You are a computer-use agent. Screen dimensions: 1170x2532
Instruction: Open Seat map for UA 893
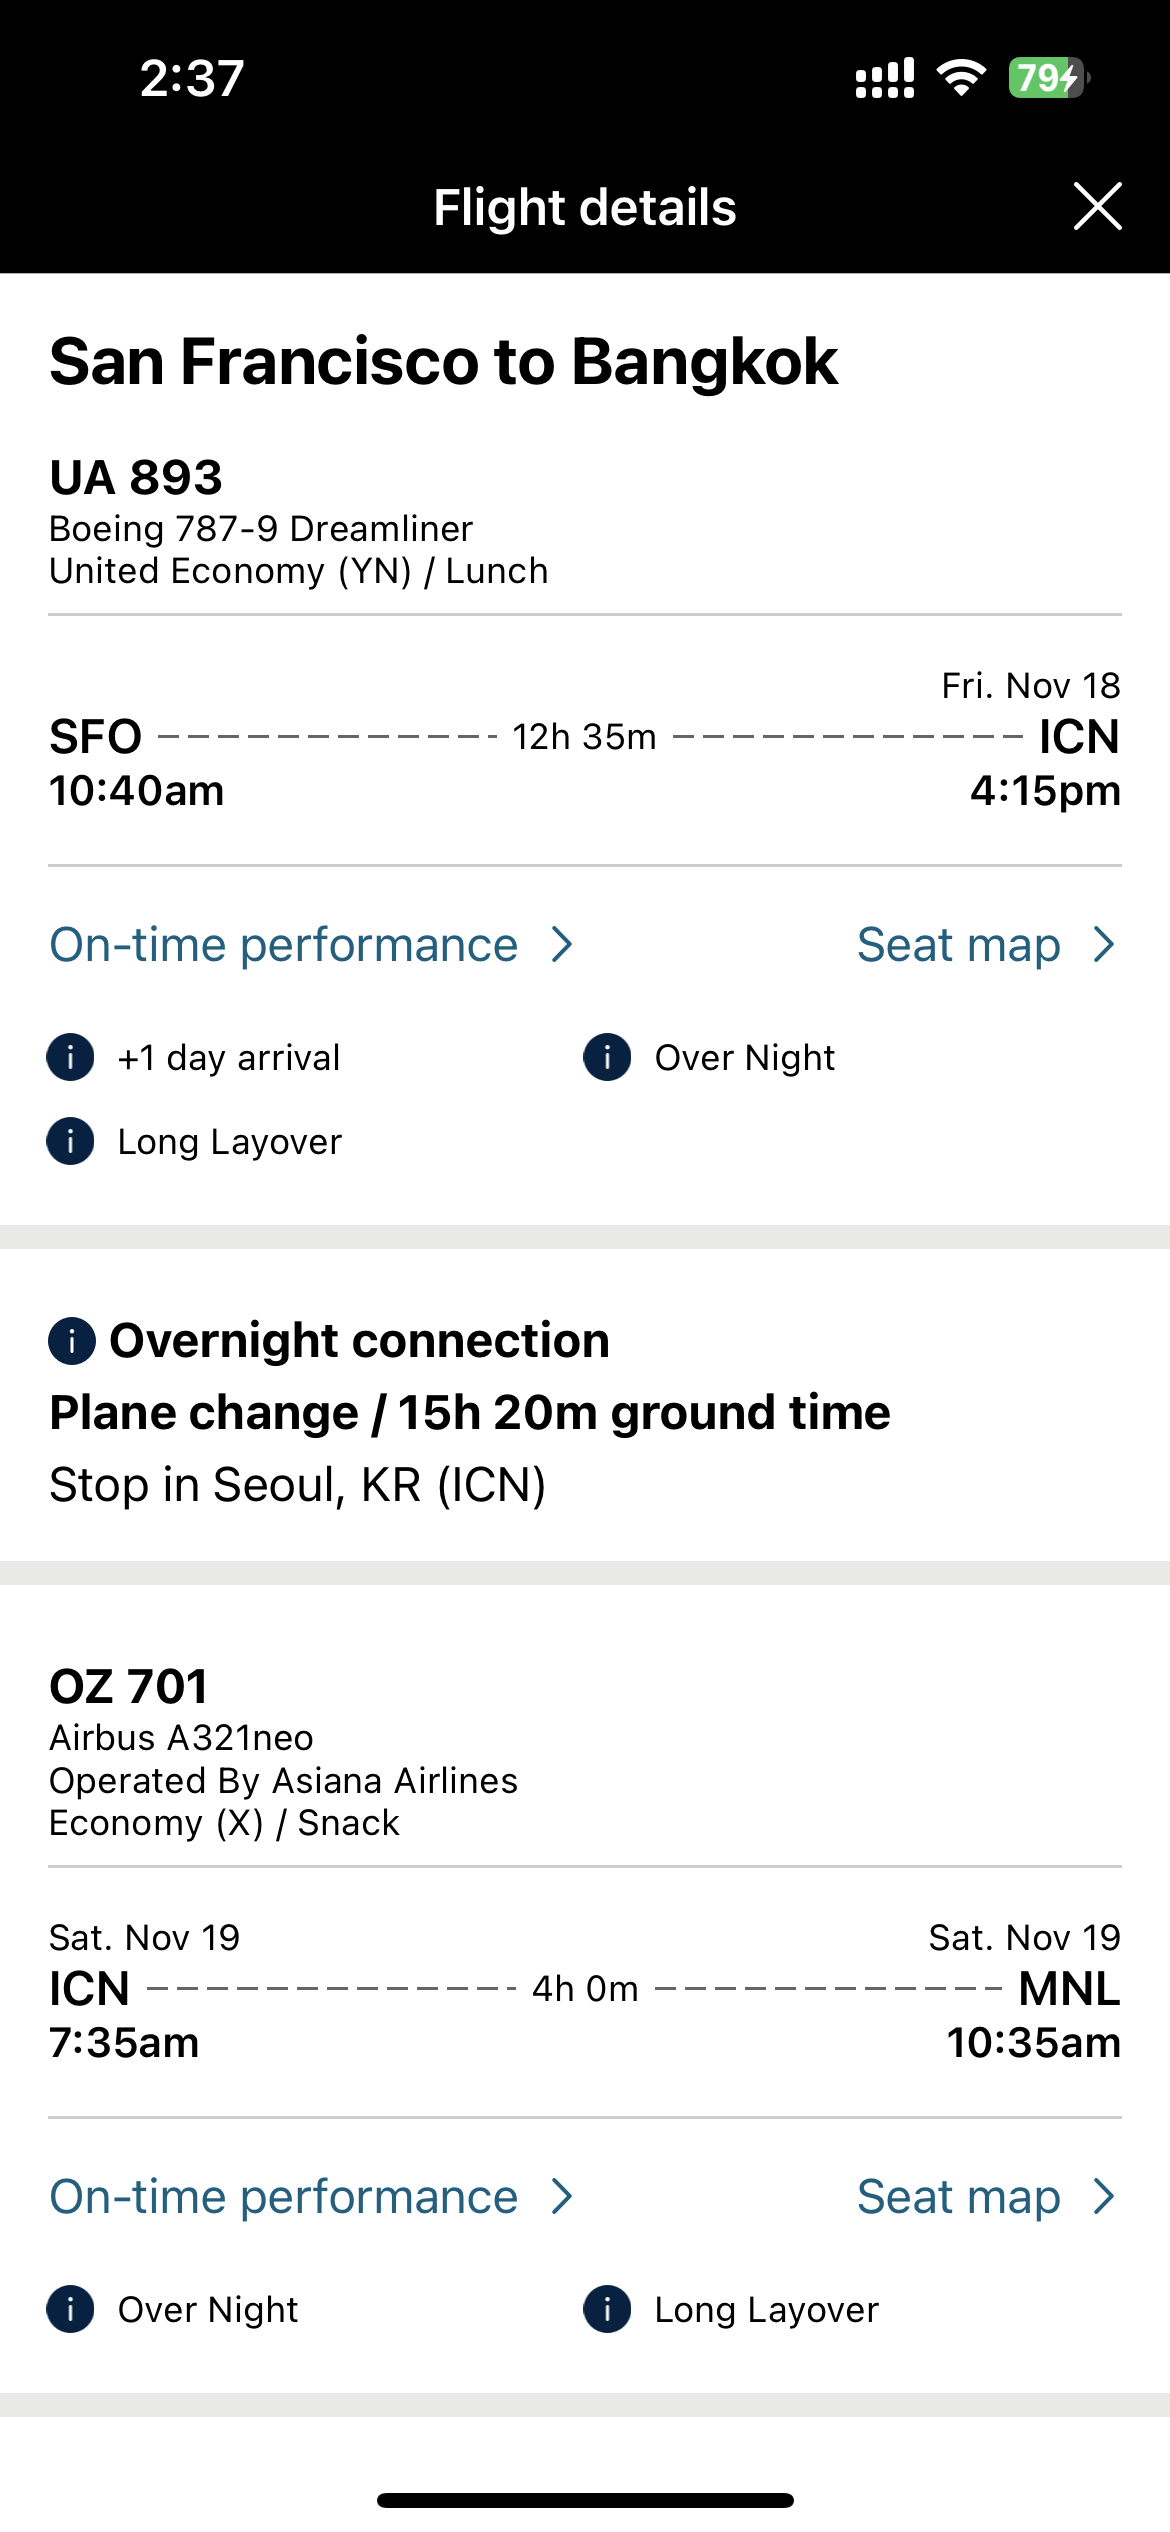coord(958,945)
